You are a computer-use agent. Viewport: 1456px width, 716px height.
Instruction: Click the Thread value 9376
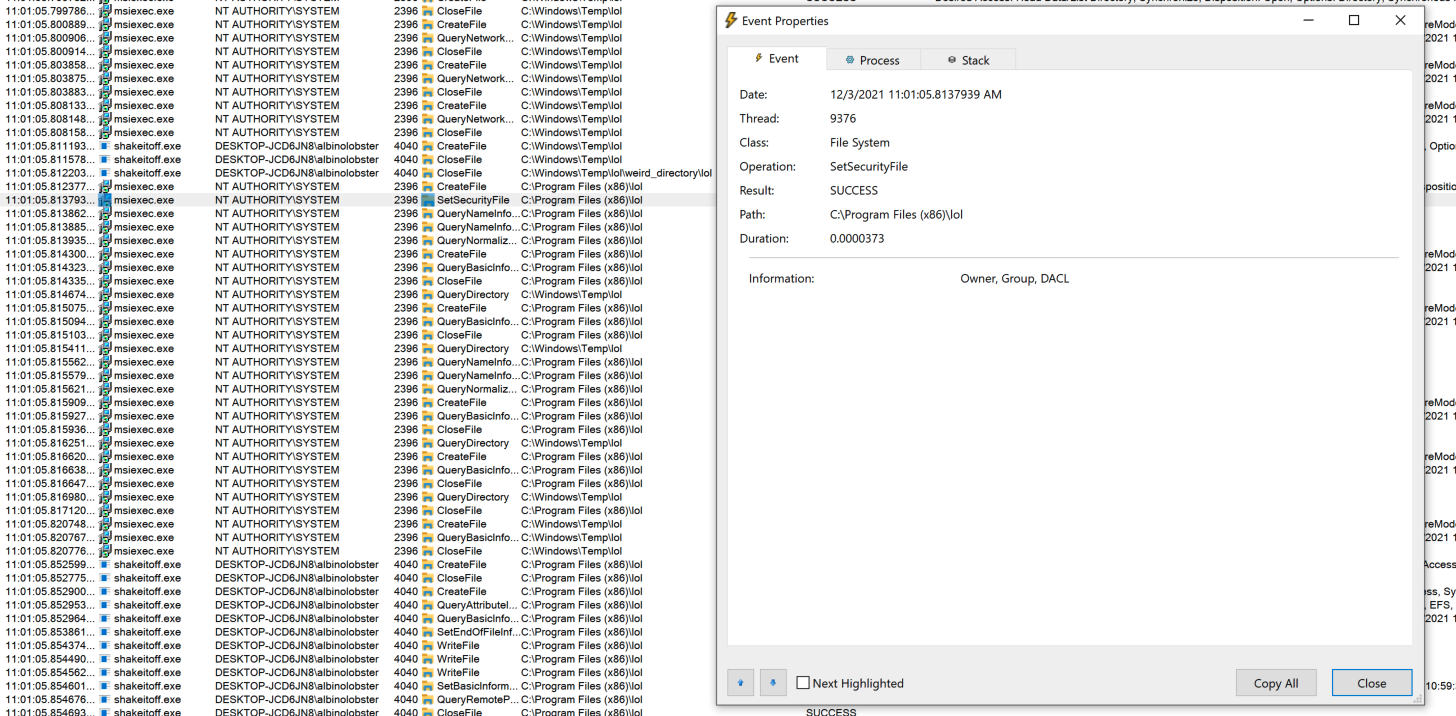coord(843,119)
